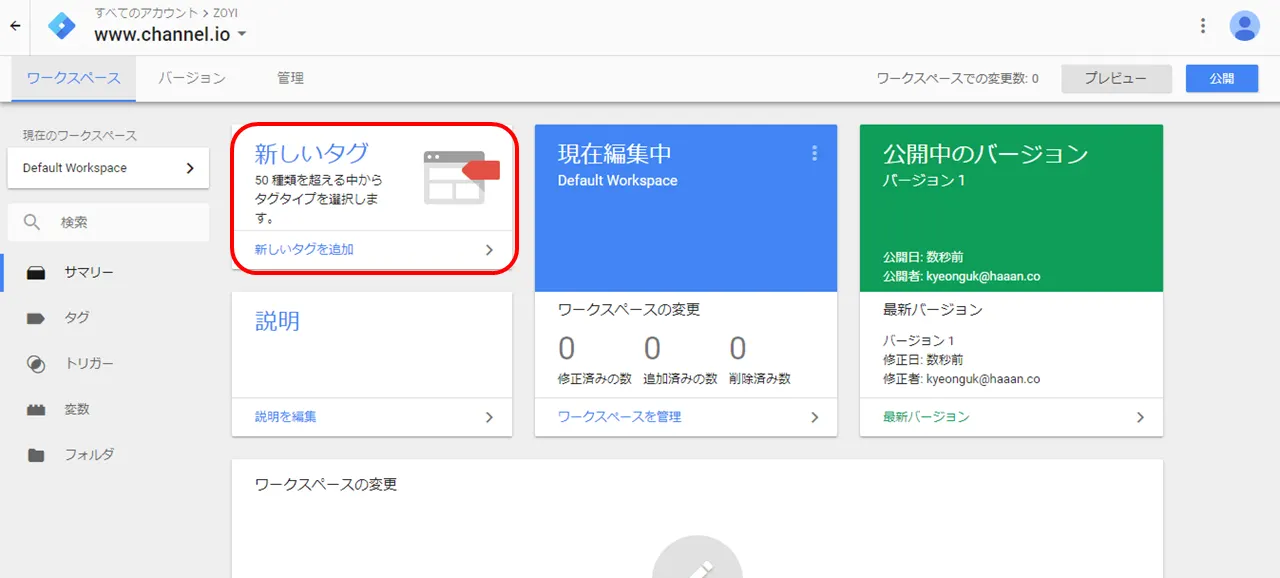This screenshot has width=1280, height=578.
Task: Click the 公開中のバージョン heading
Action: tap(985, 154)
